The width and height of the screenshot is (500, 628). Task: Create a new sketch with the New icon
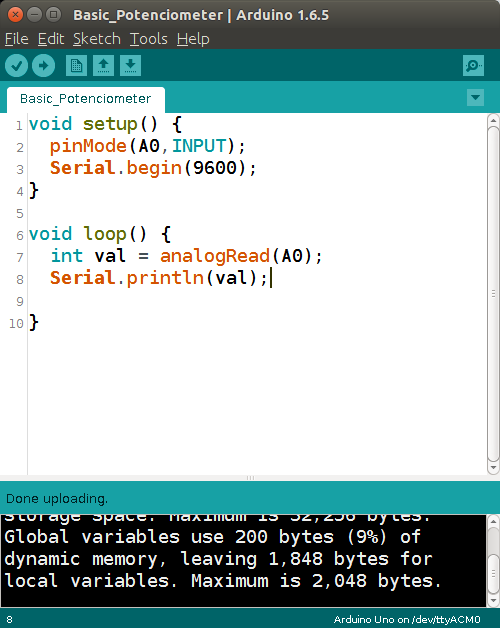tap(76, 65)
